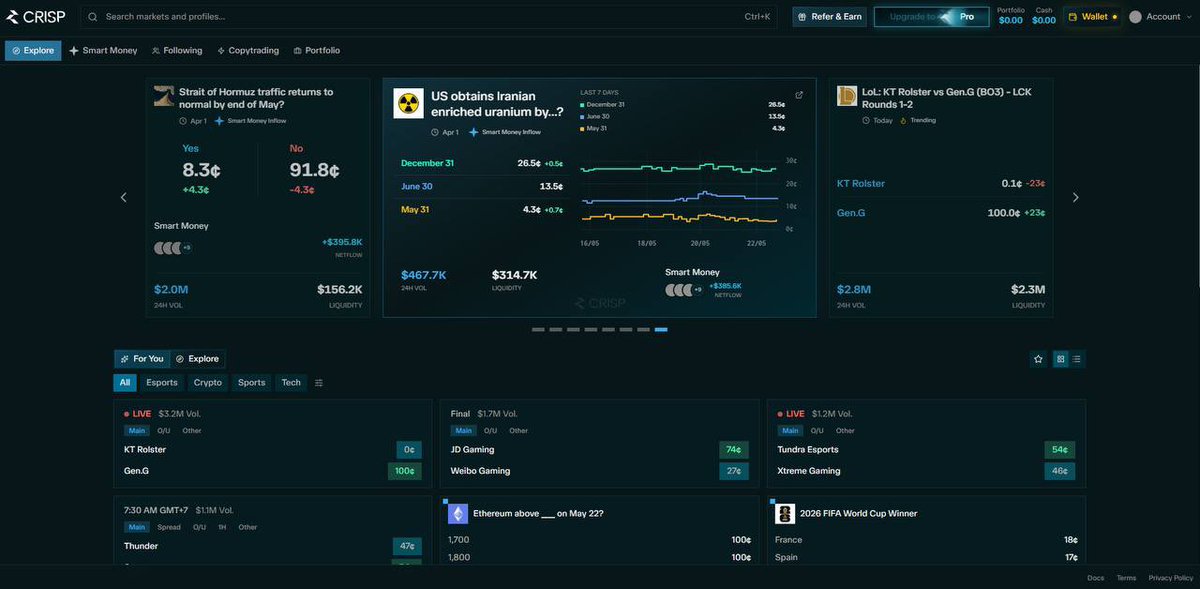Buy Tundra Esports at 54¢

point(1060,450)
